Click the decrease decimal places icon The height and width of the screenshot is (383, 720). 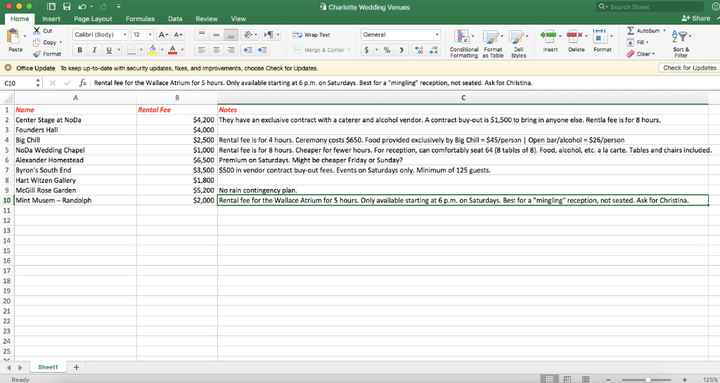click(x=433, y=50)
